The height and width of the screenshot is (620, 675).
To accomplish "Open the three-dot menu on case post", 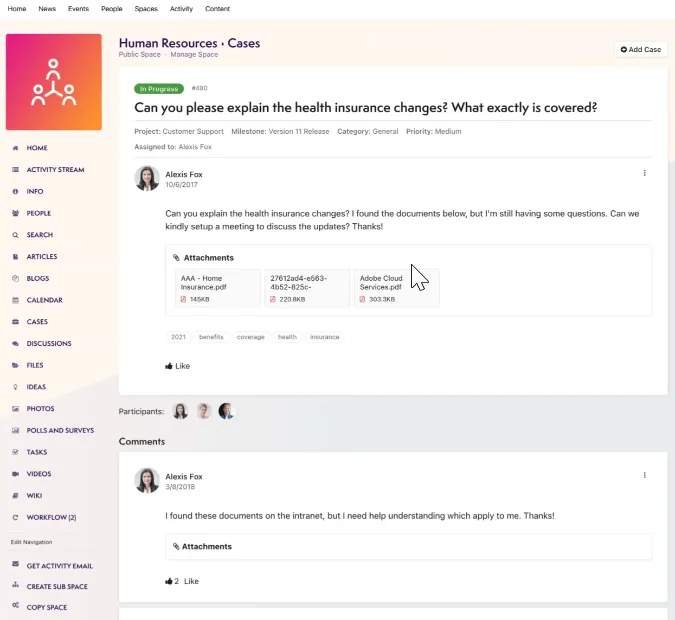I will tap(644, 173).
